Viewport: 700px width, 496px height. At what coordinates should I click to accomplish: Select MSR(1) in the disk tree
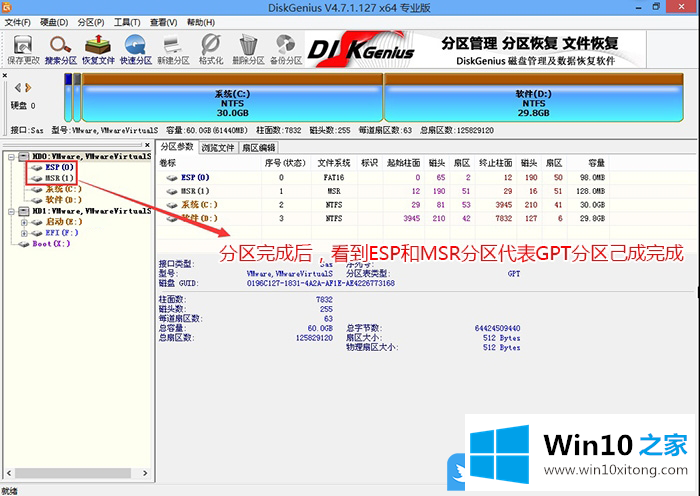tap(59, 178)
